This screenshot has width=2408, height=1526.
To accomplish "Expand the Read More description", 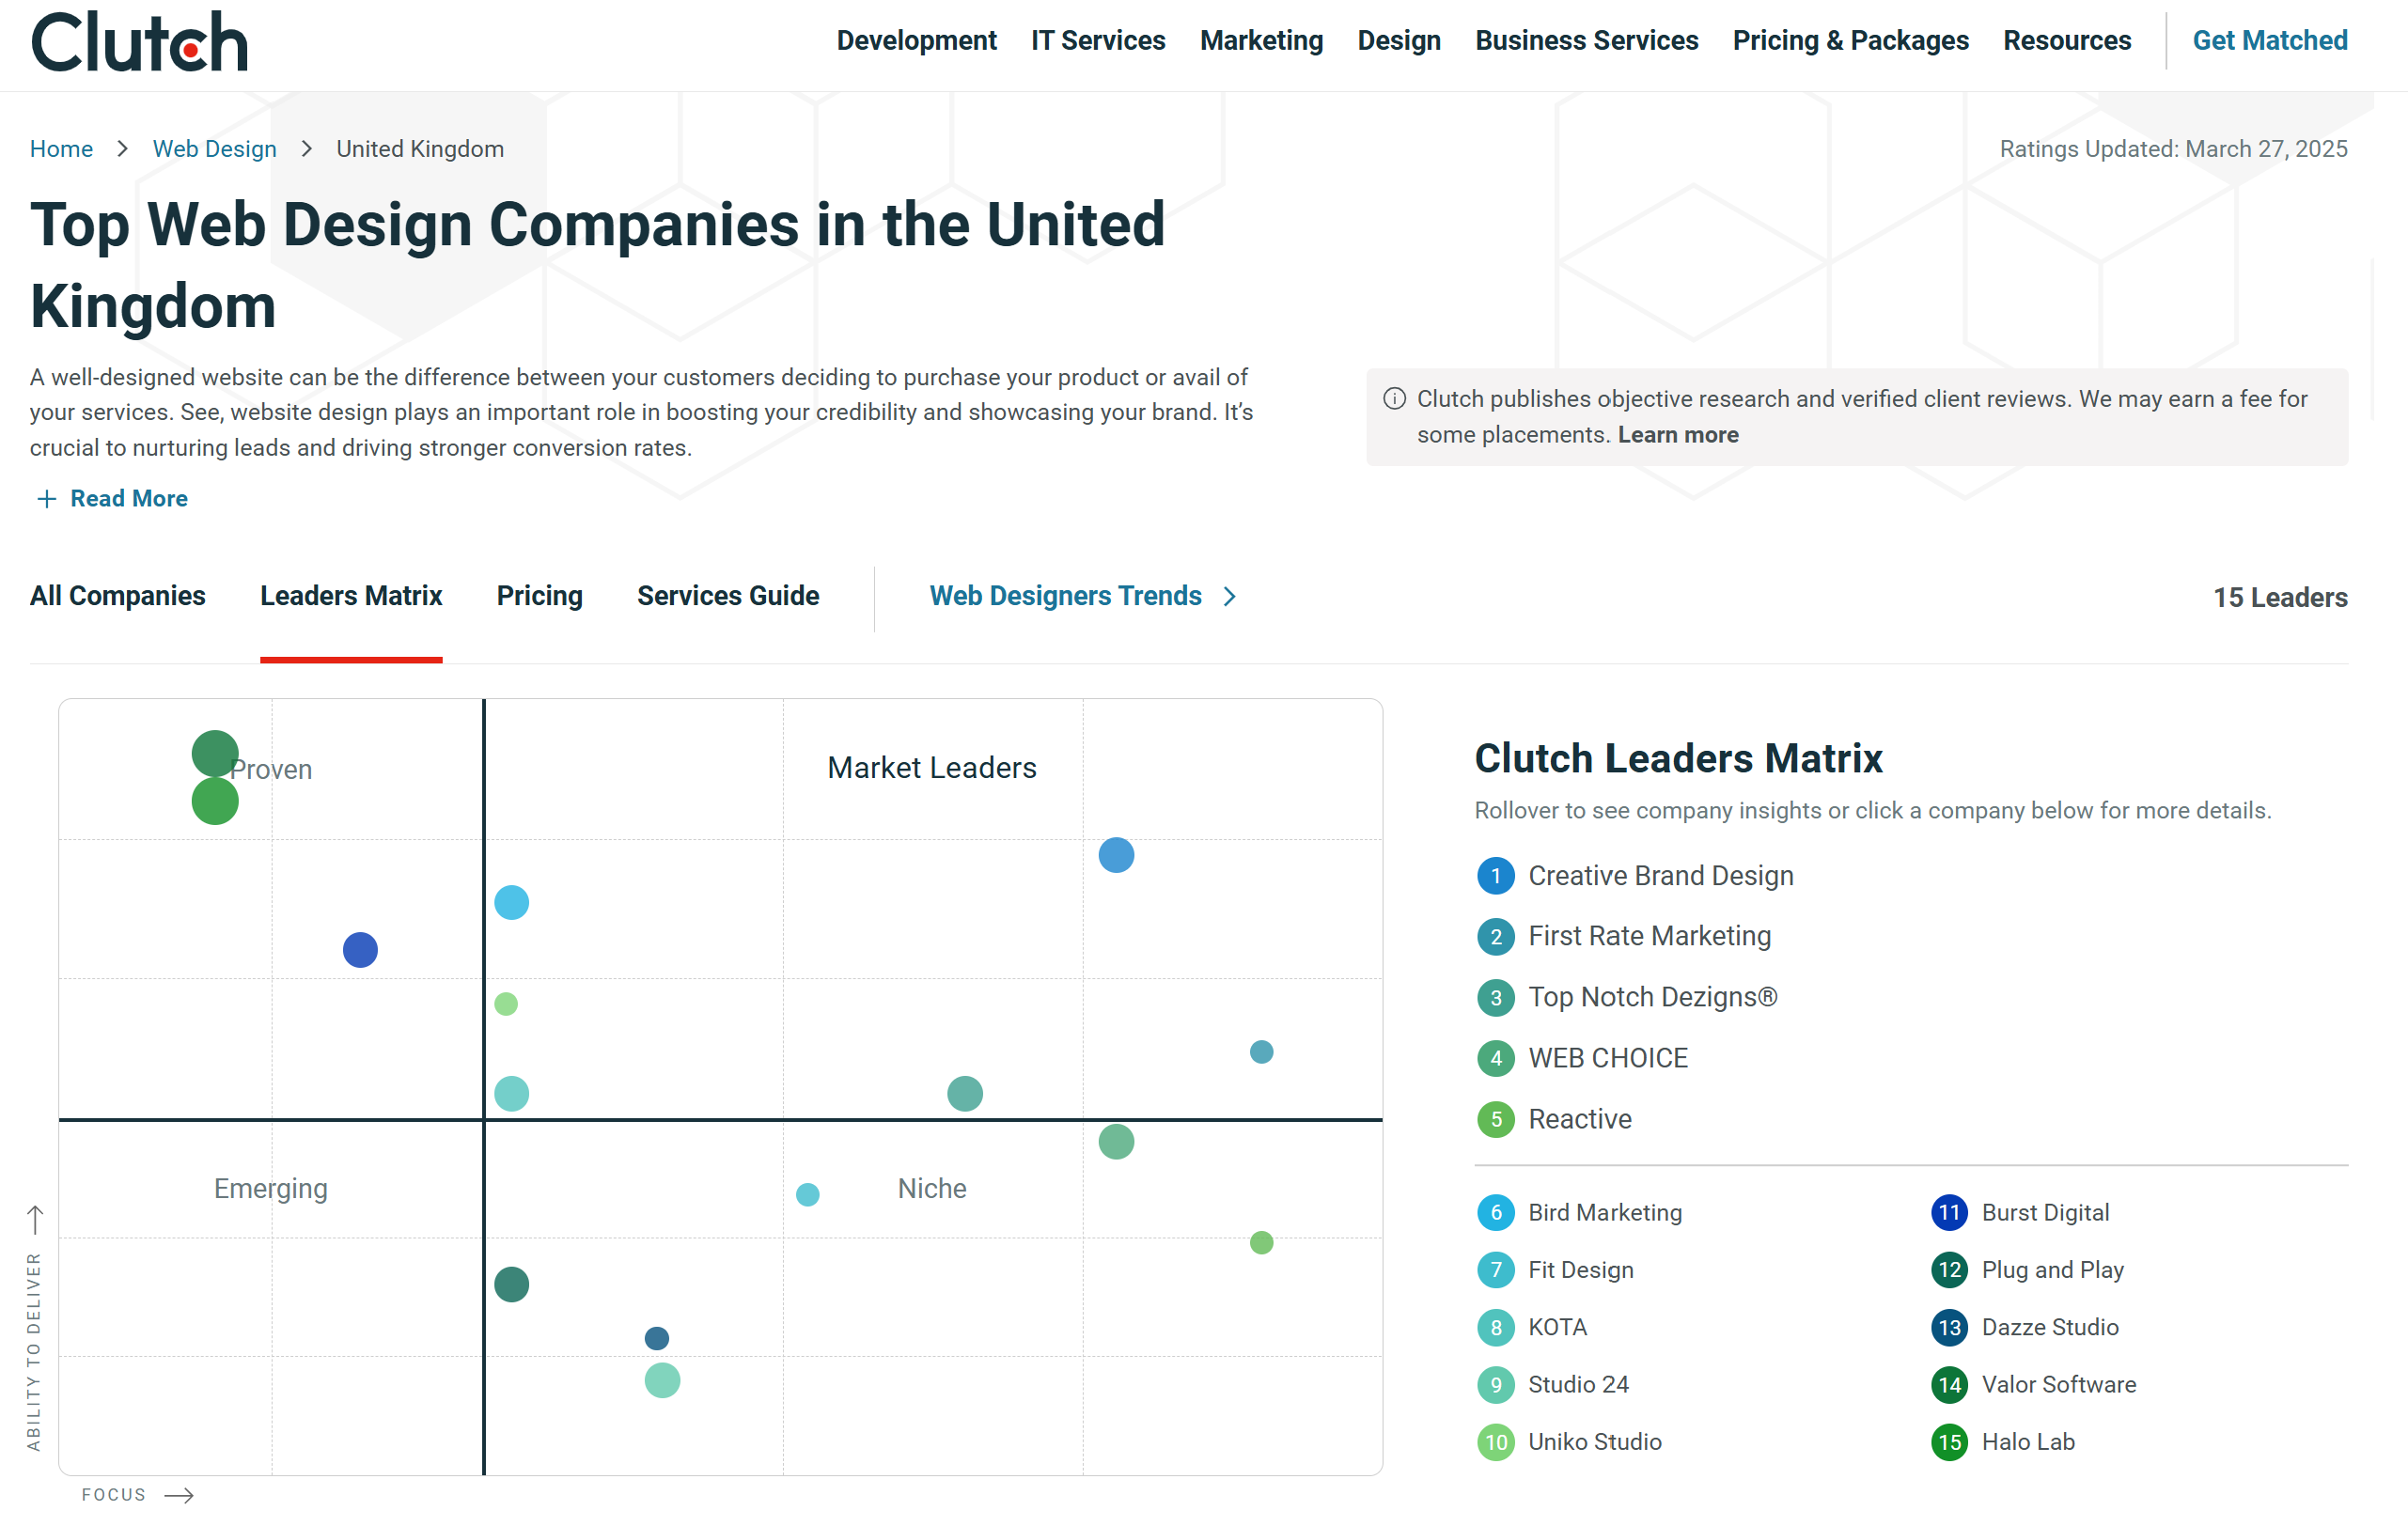I will [x=112, y=498].
